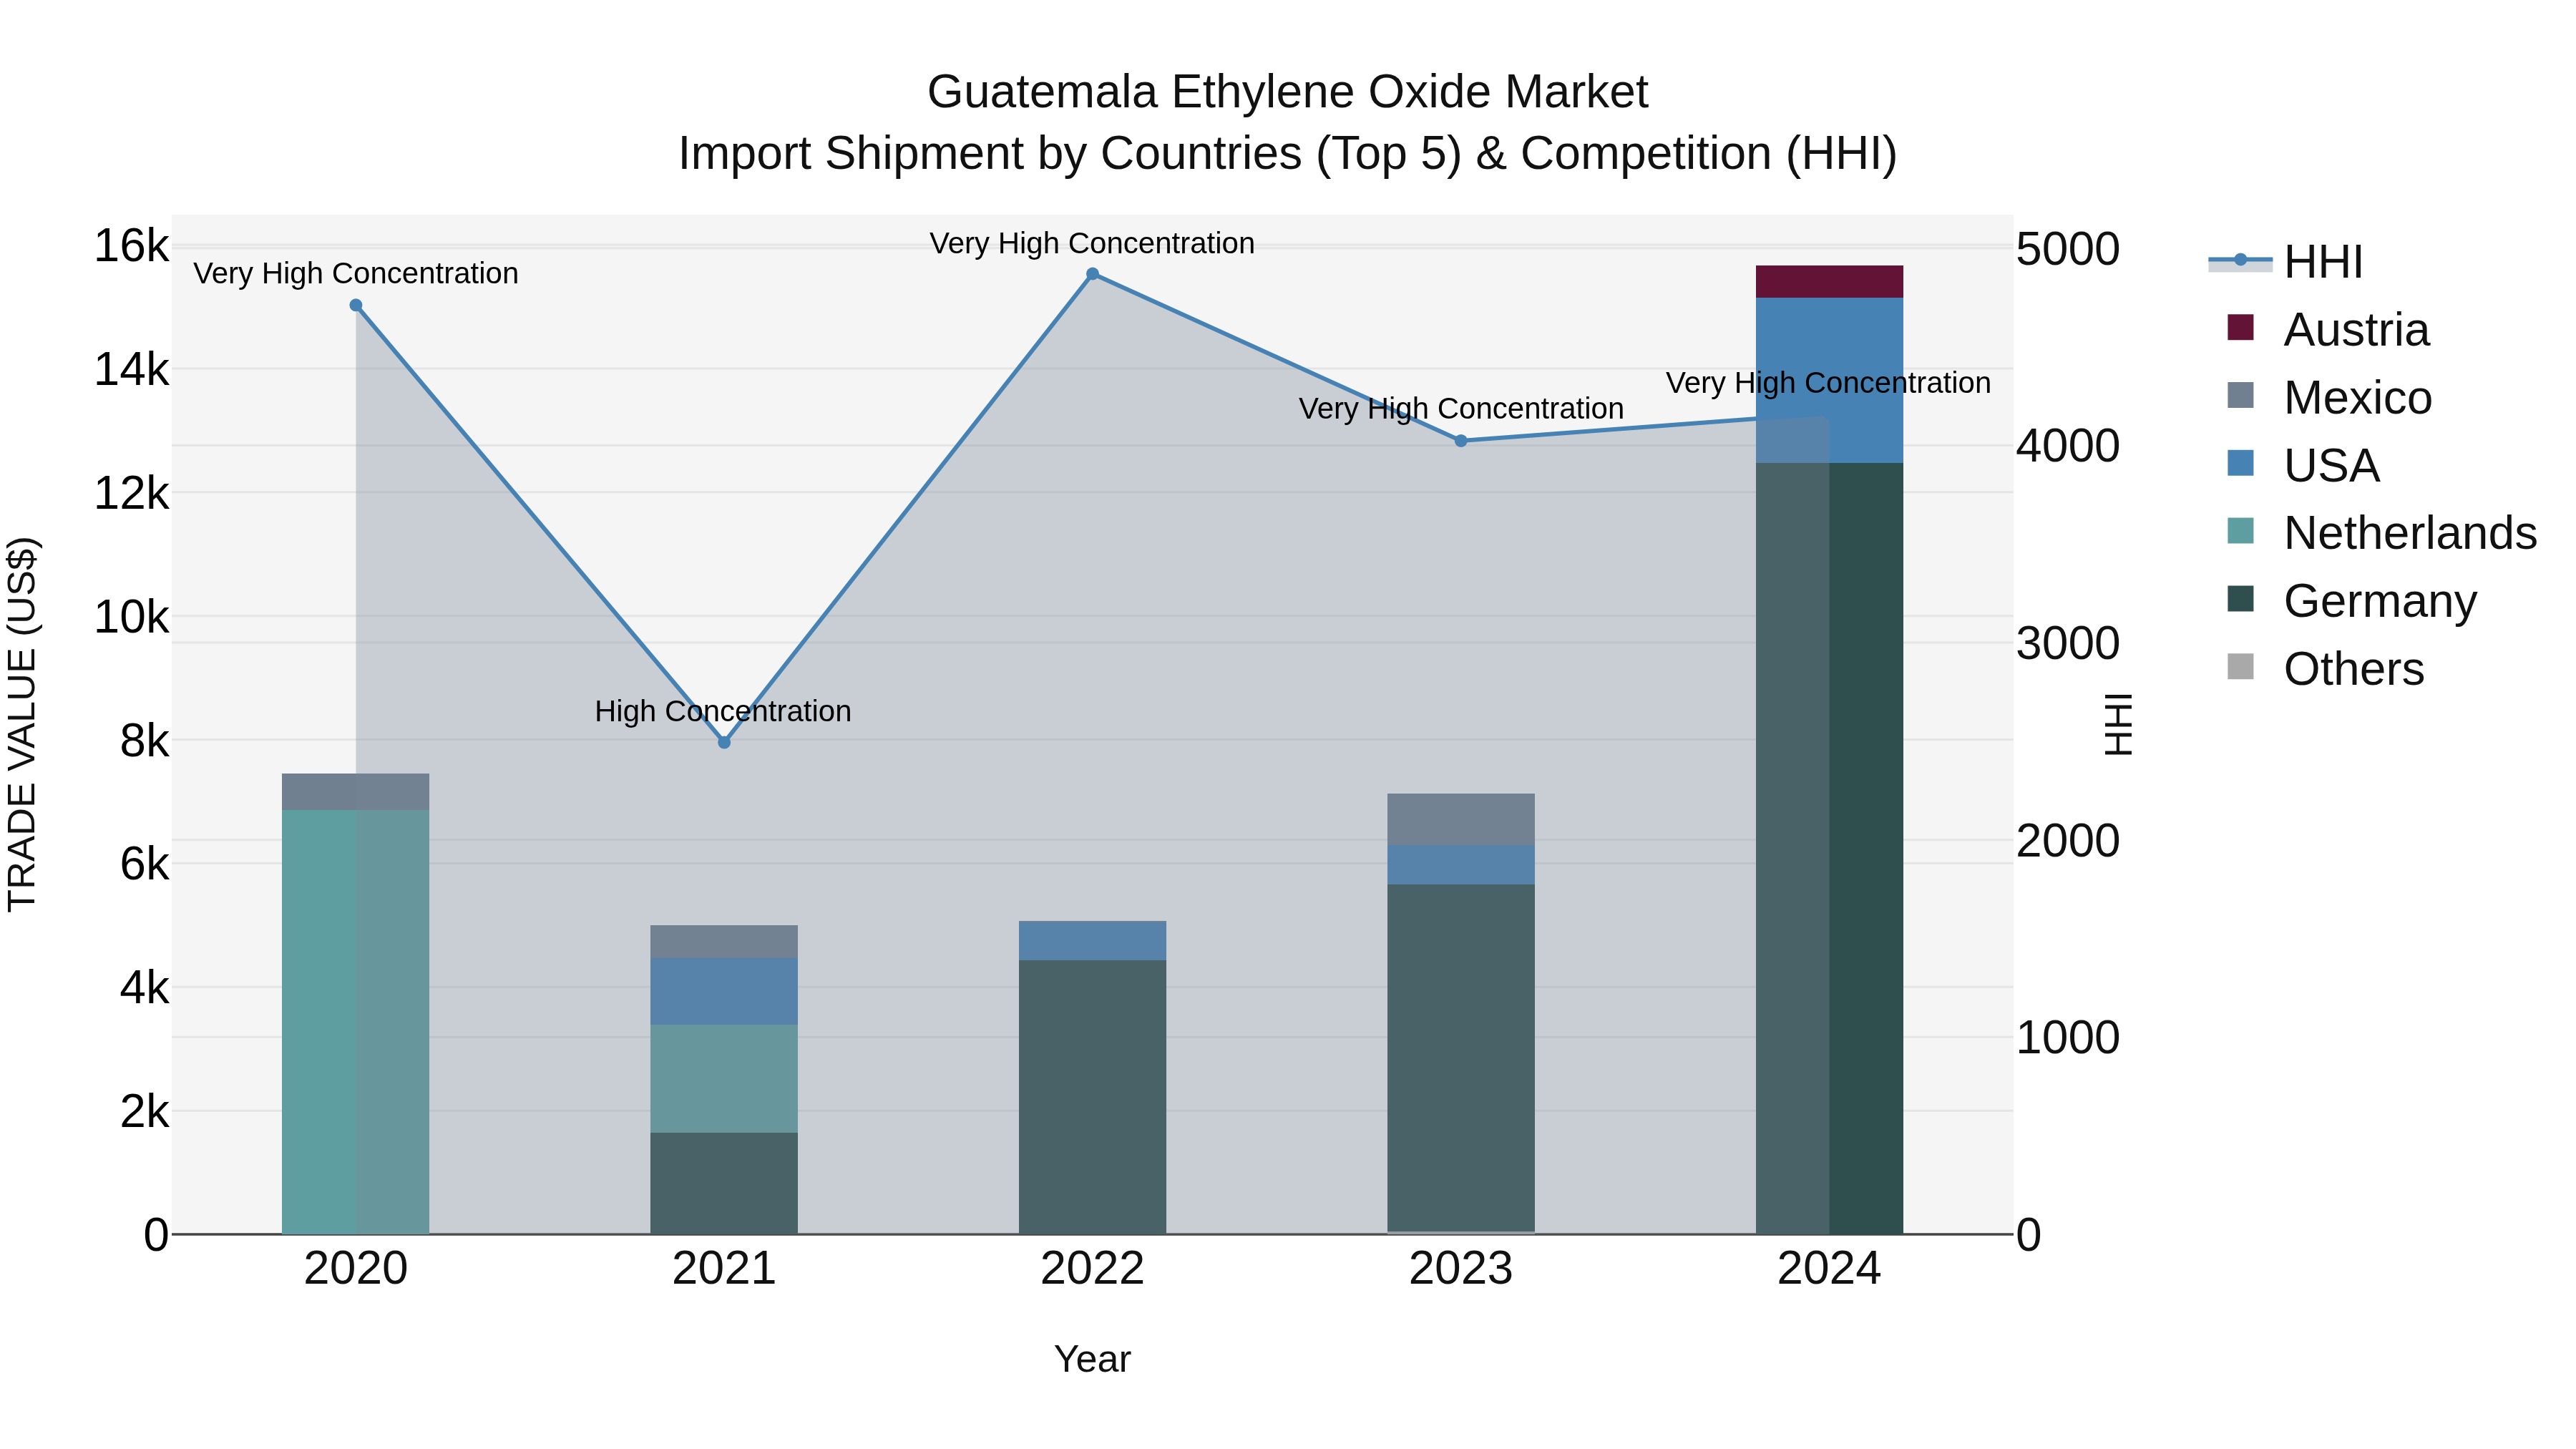Click the '4000' HHI axis tick
Screen dimensions: 2576x1449
pyautogui.click(x=2067, y=446)
